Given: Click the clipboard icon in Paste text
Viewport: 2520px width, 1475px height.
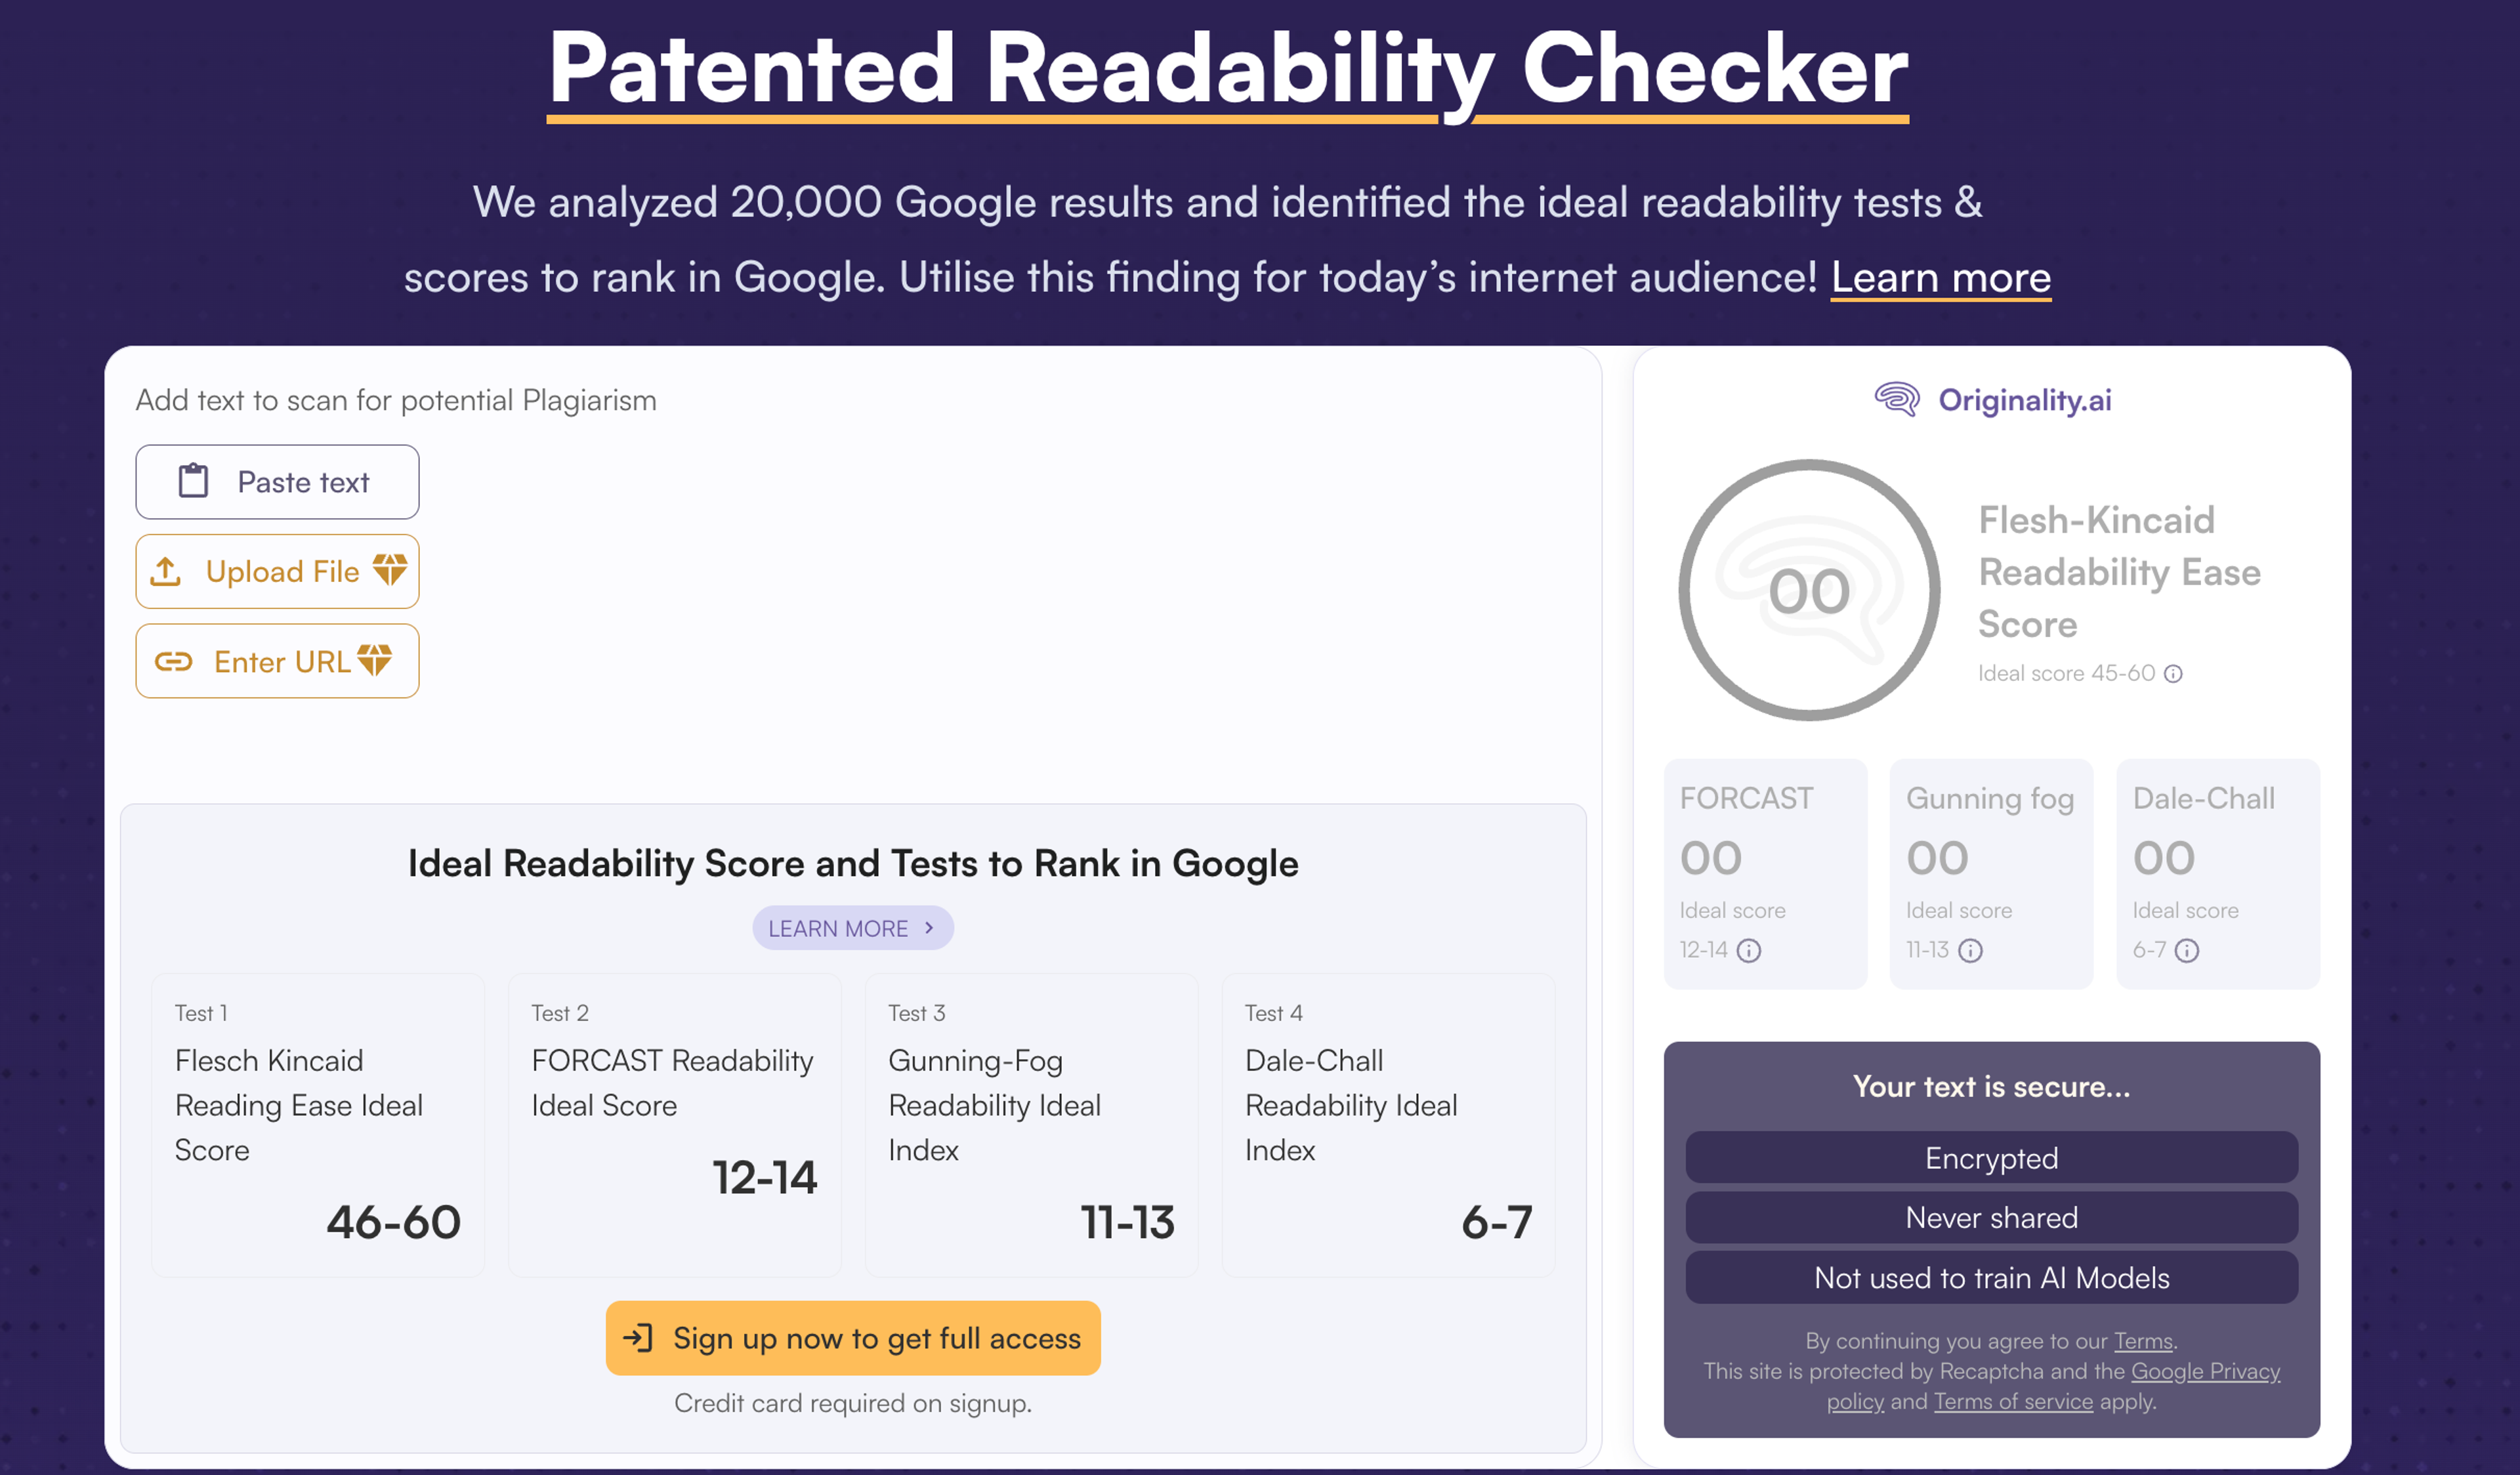Looking at the screenshot, I should pos(193,481).
